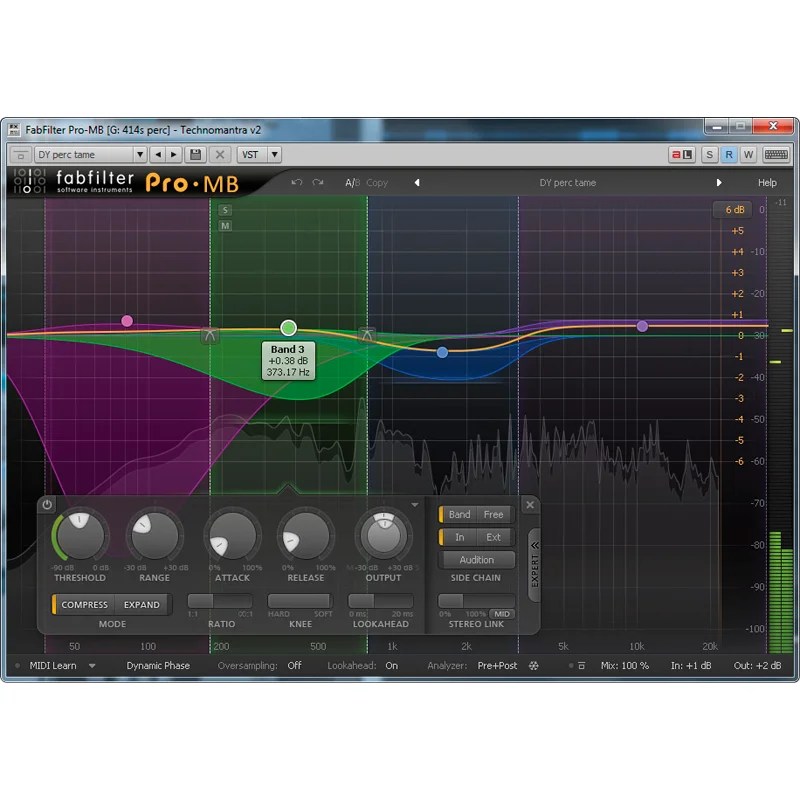Load the next FabFilter preset with right triangle

pyautogui.click(x=719, y=183)
